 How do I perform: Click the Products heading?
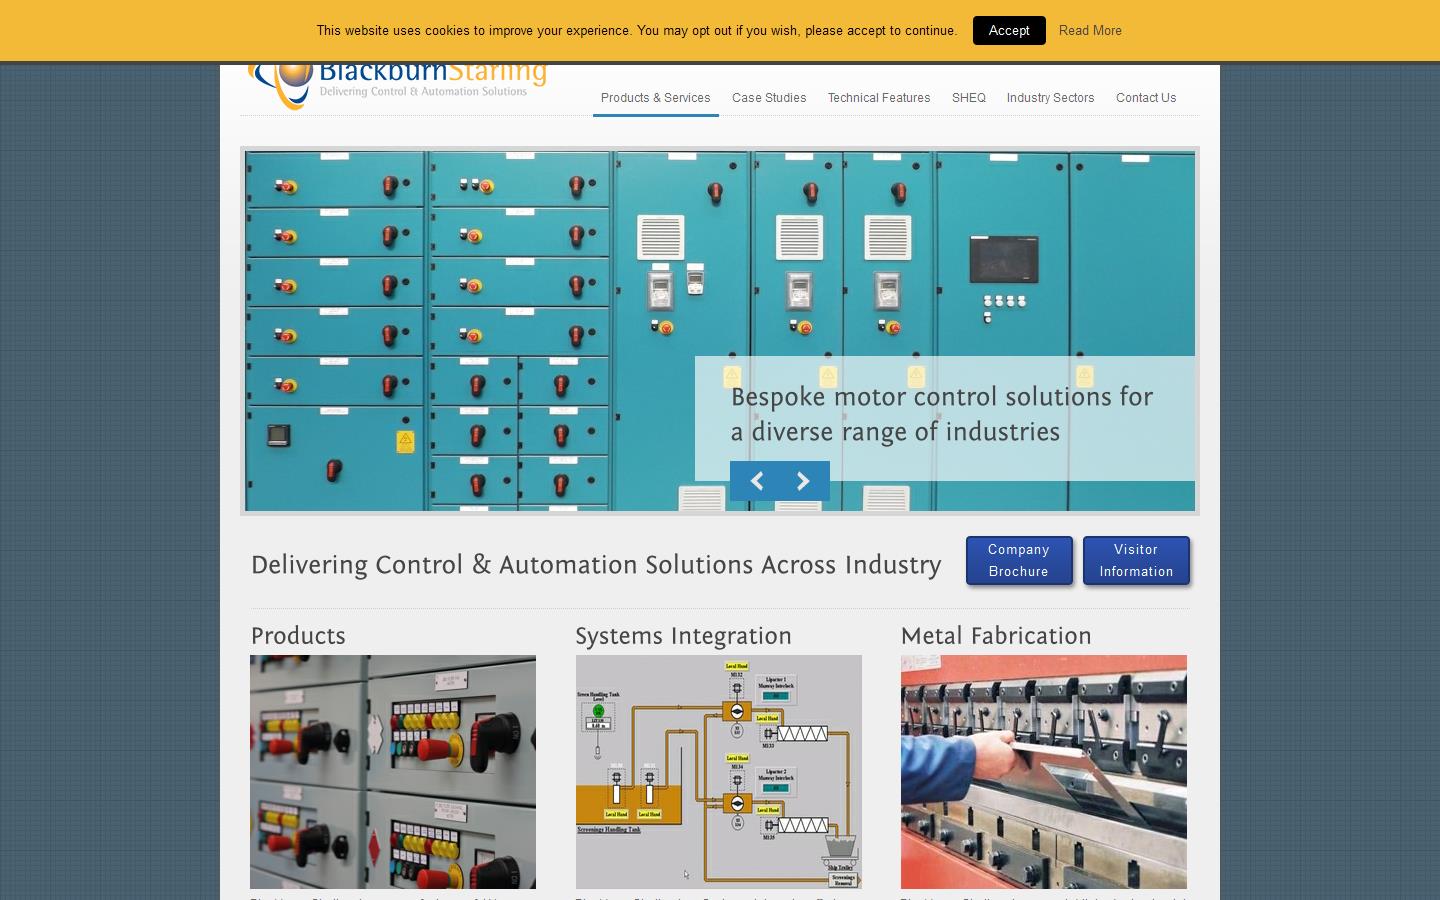[x=298, y=636]
